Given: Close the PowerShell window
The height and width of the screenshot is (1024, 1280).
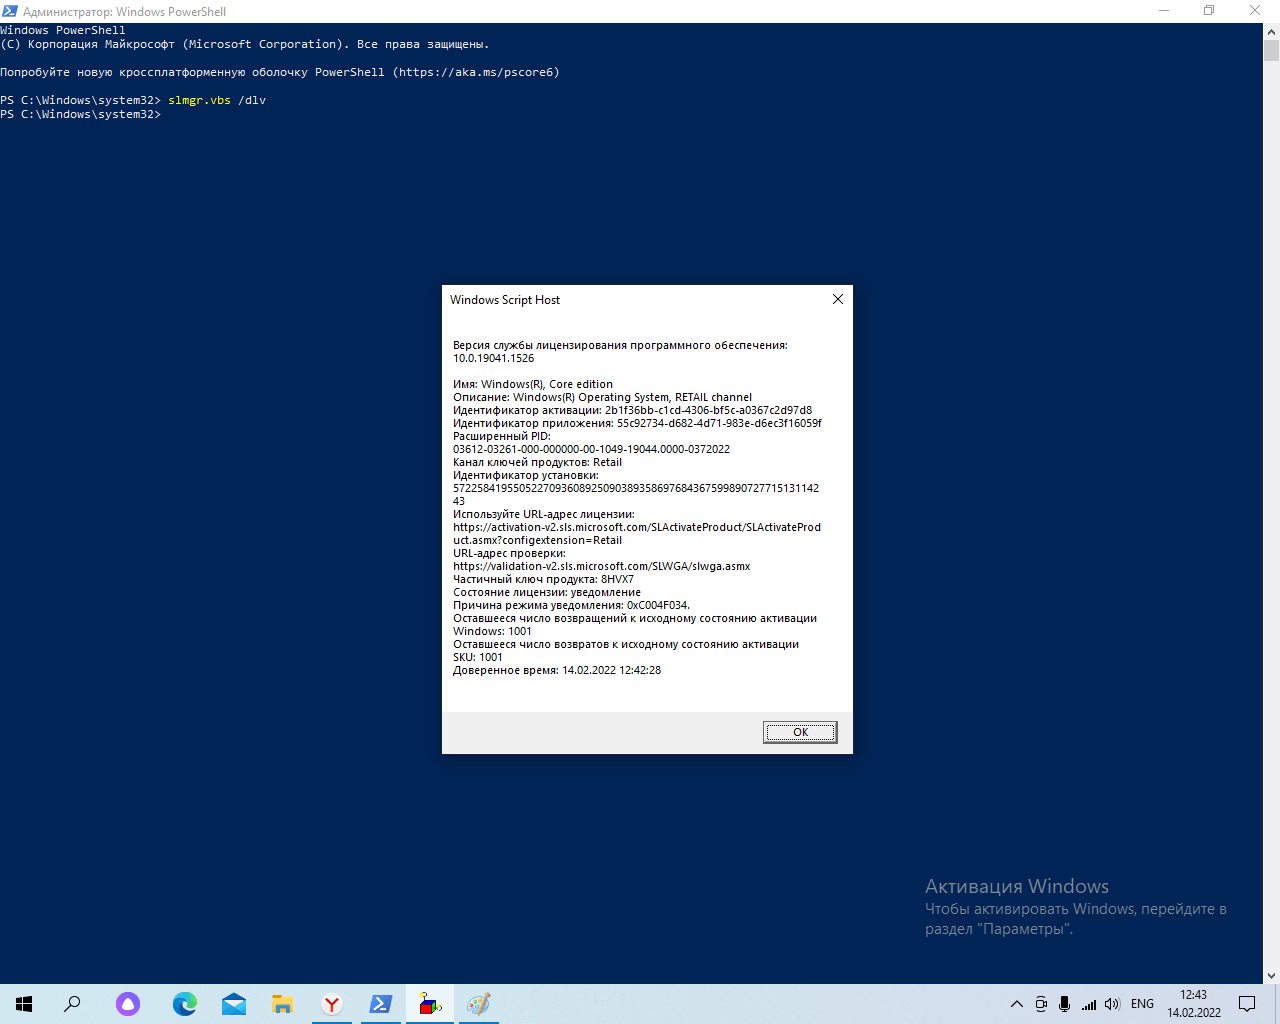Looking at the screenshot, I should point(1255,11).
